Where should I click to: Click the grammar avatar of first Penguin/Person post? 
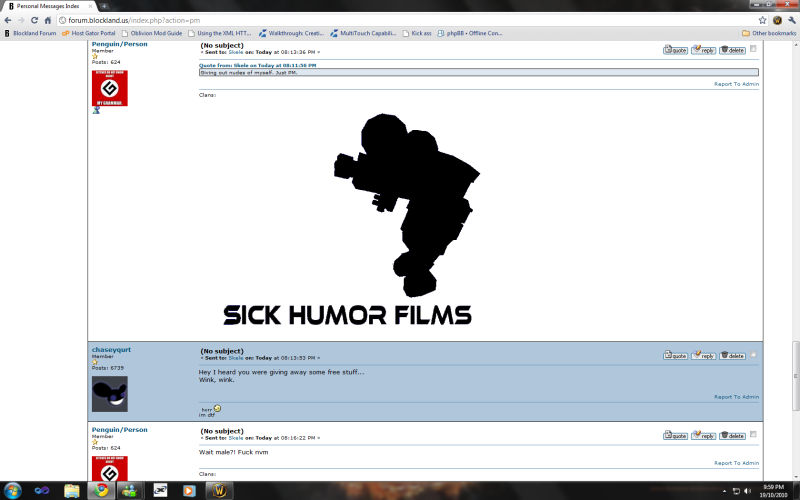(110, 88)
